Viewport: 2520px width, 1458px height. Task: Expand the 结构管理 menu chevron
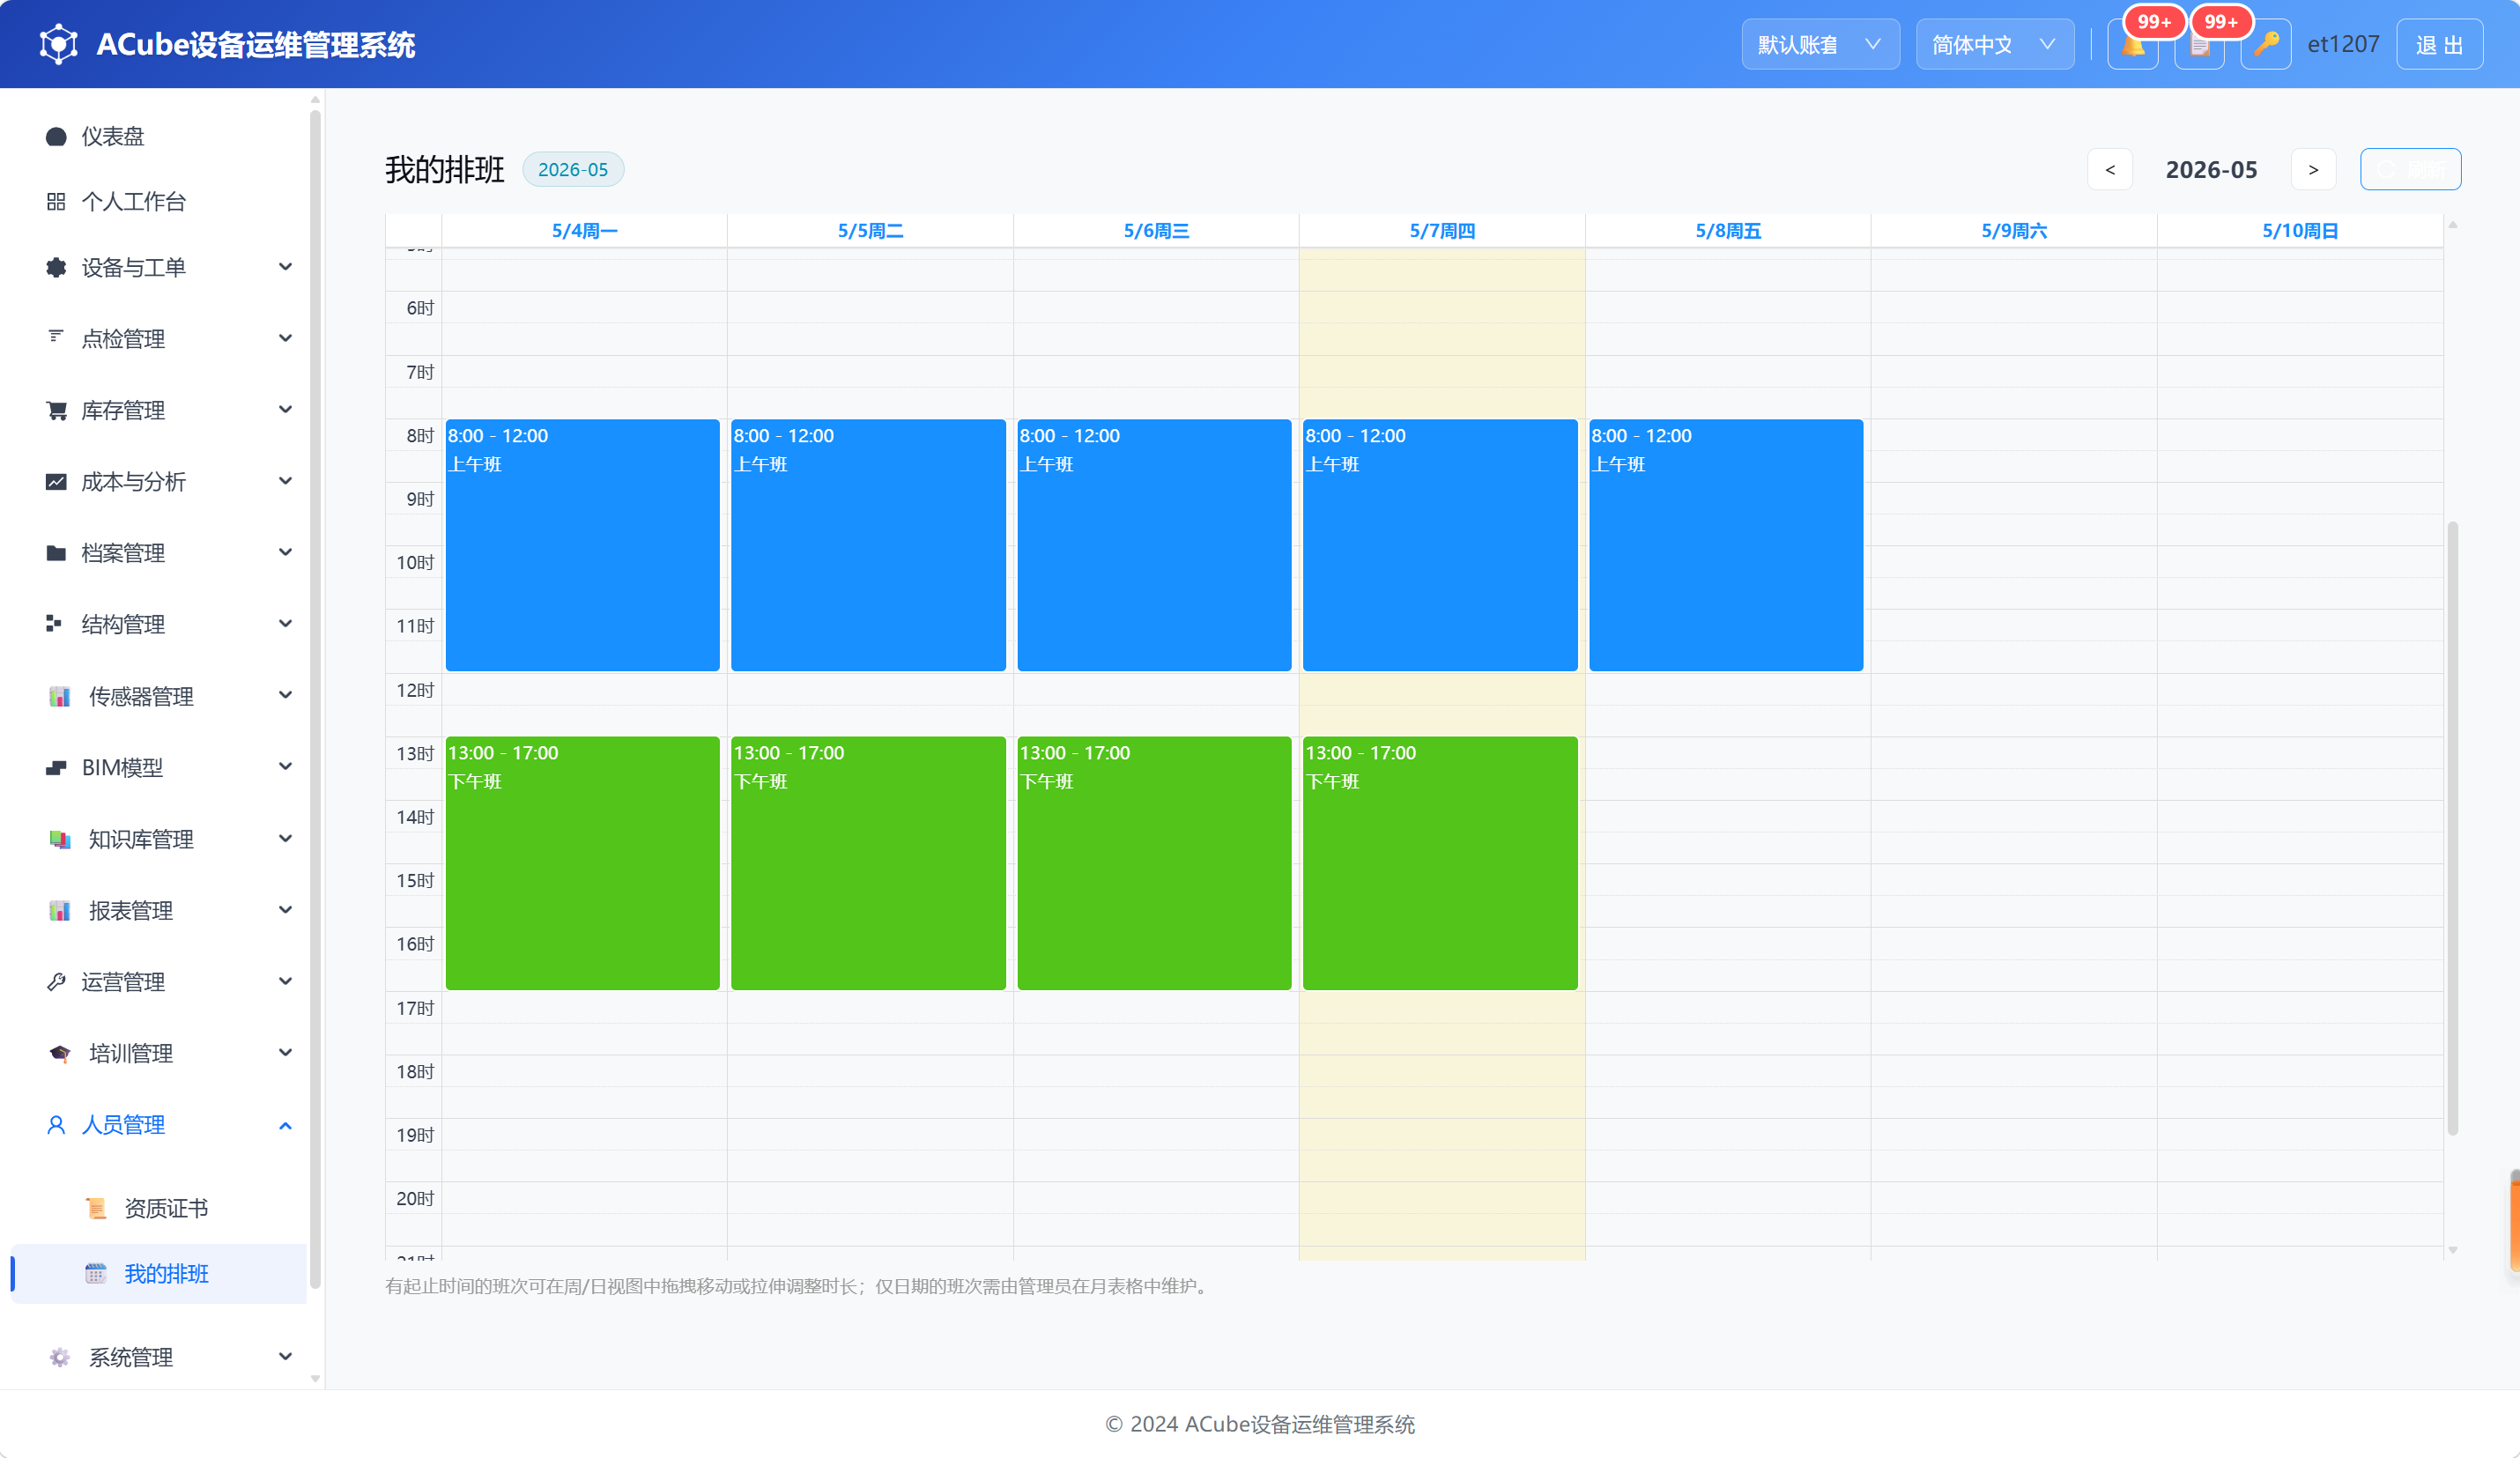[x=285, y=624]
